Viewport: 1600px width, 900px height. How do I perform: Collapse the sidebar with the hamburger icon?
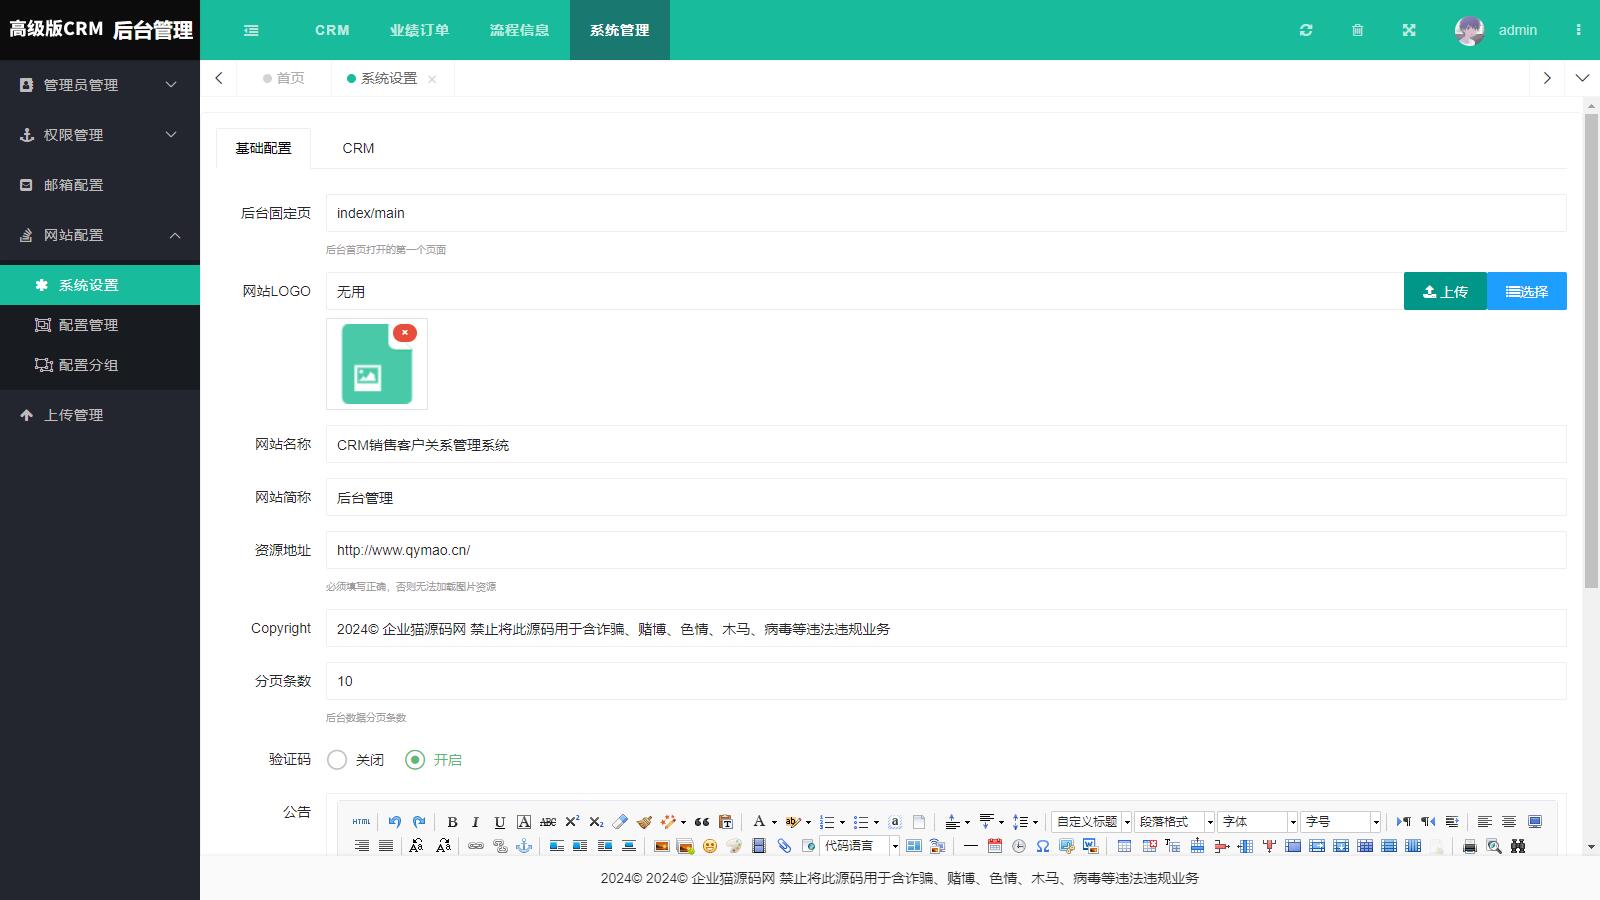pyautogui.click(x=250, y=30)
